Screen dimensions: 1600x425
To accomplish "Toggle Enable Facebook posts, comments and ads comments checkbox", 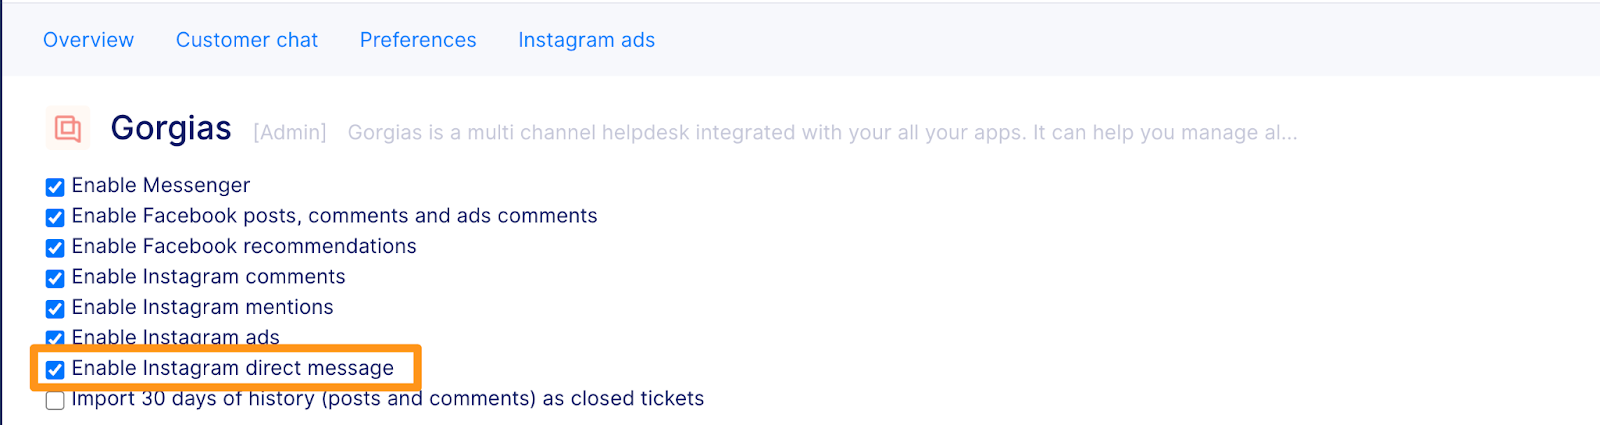I will point(55,217).
